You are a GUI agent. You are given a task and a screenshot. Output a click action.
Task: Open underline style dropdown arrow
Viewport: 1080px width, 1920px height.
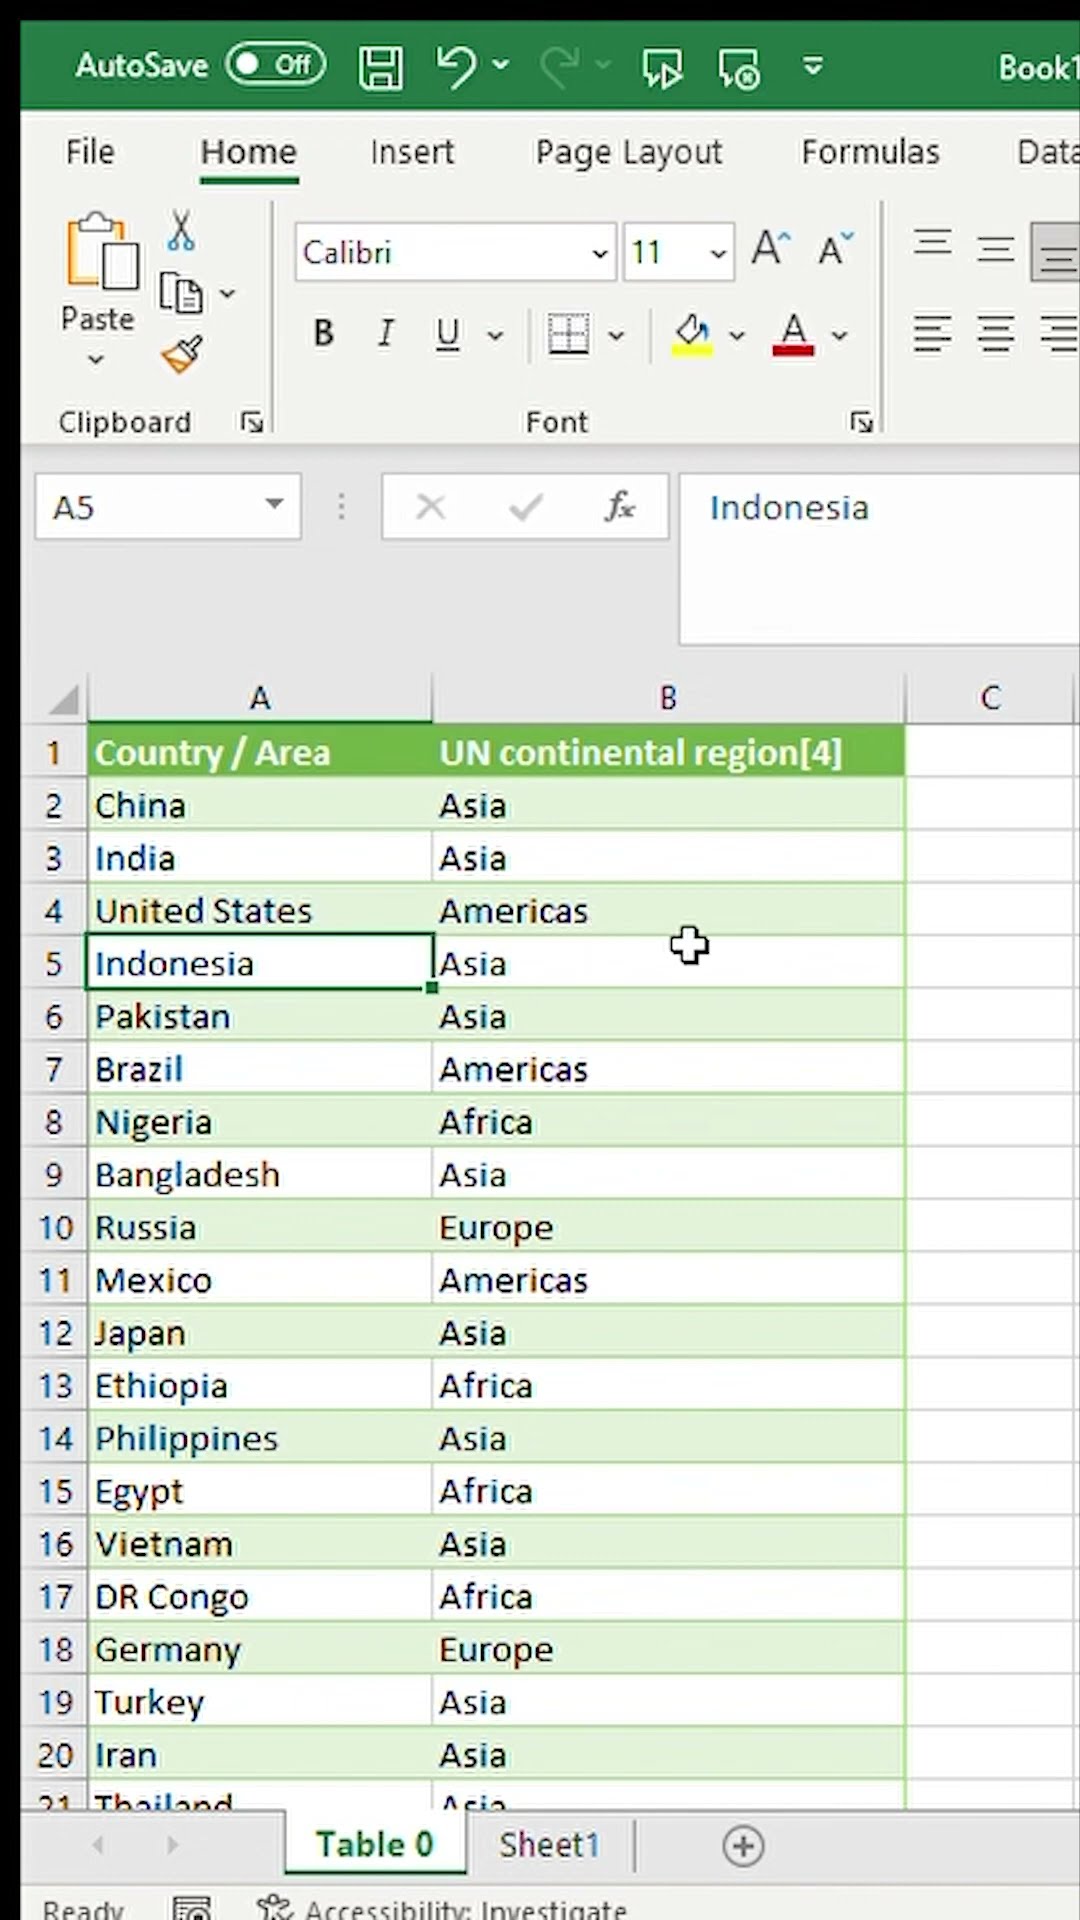495,335
